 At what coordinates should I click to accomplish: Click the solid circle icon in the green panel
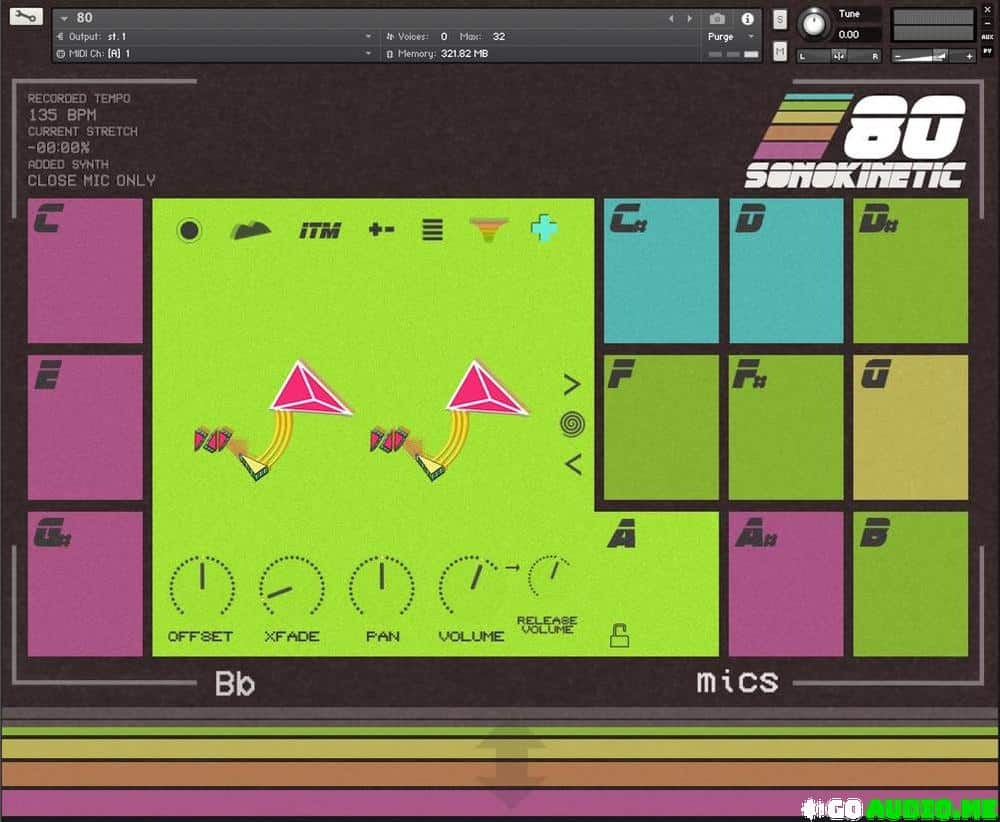(x=189, y=230)
